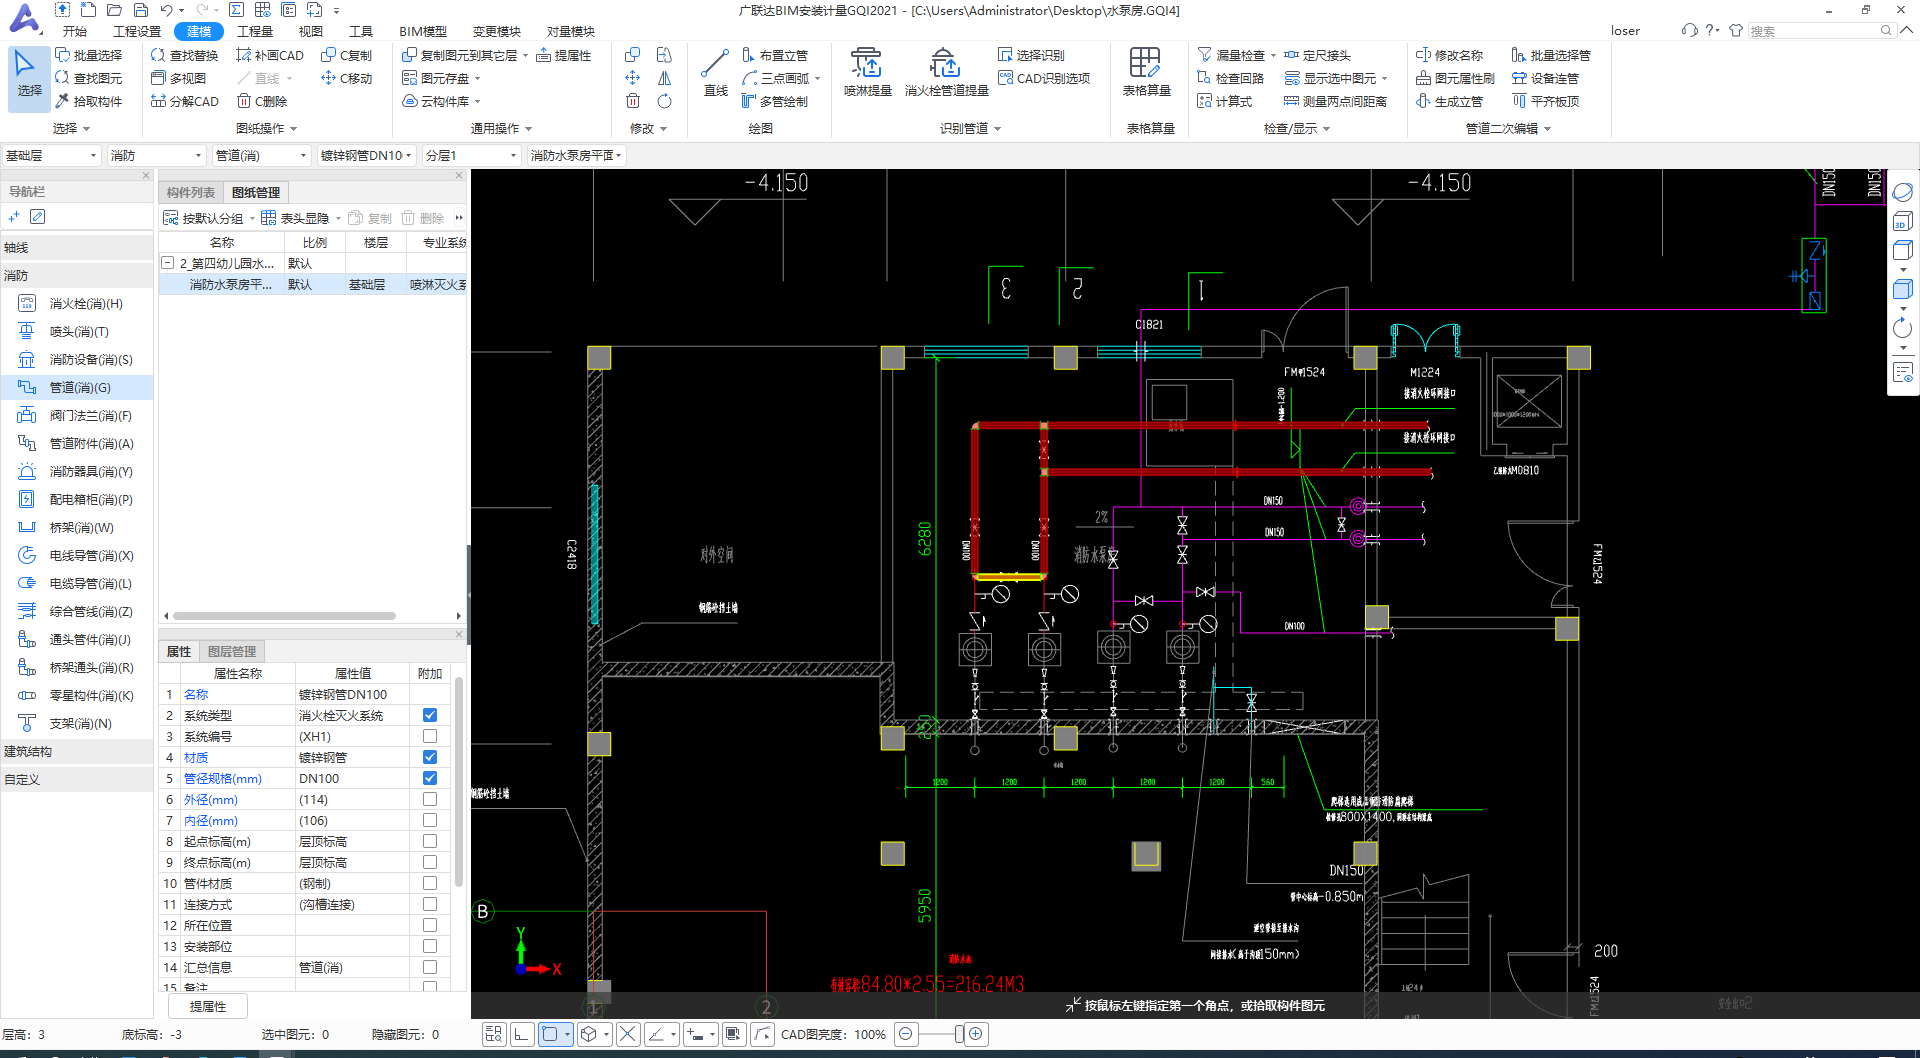
Task: Click 生成立管 tool
Action: (1450, 101)
